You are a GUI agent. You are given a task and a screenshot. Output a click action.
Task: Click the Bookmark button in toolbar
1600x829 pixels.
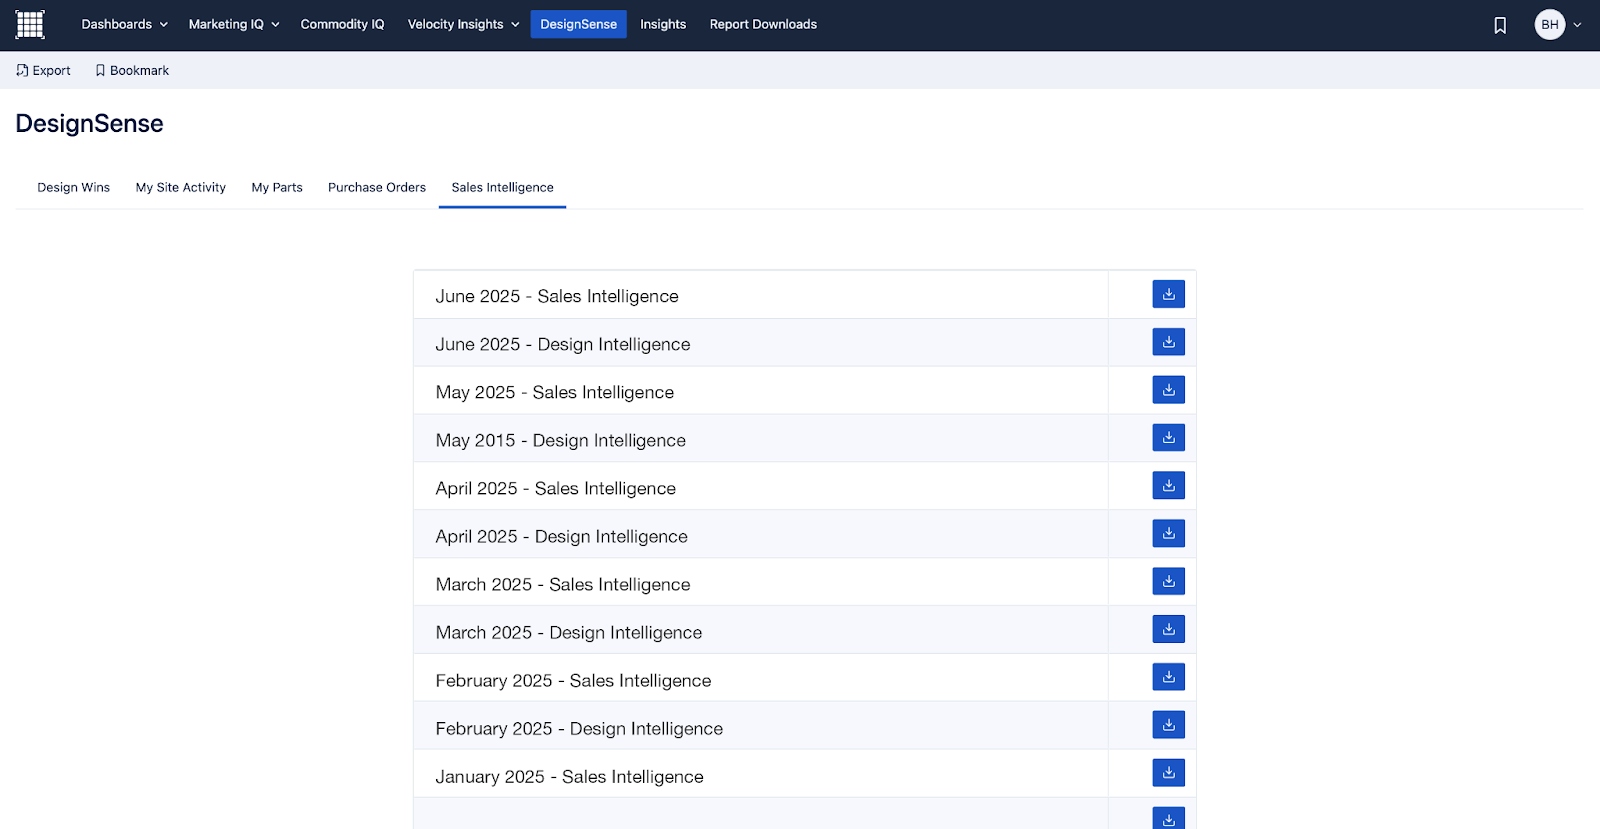(132, 70)
